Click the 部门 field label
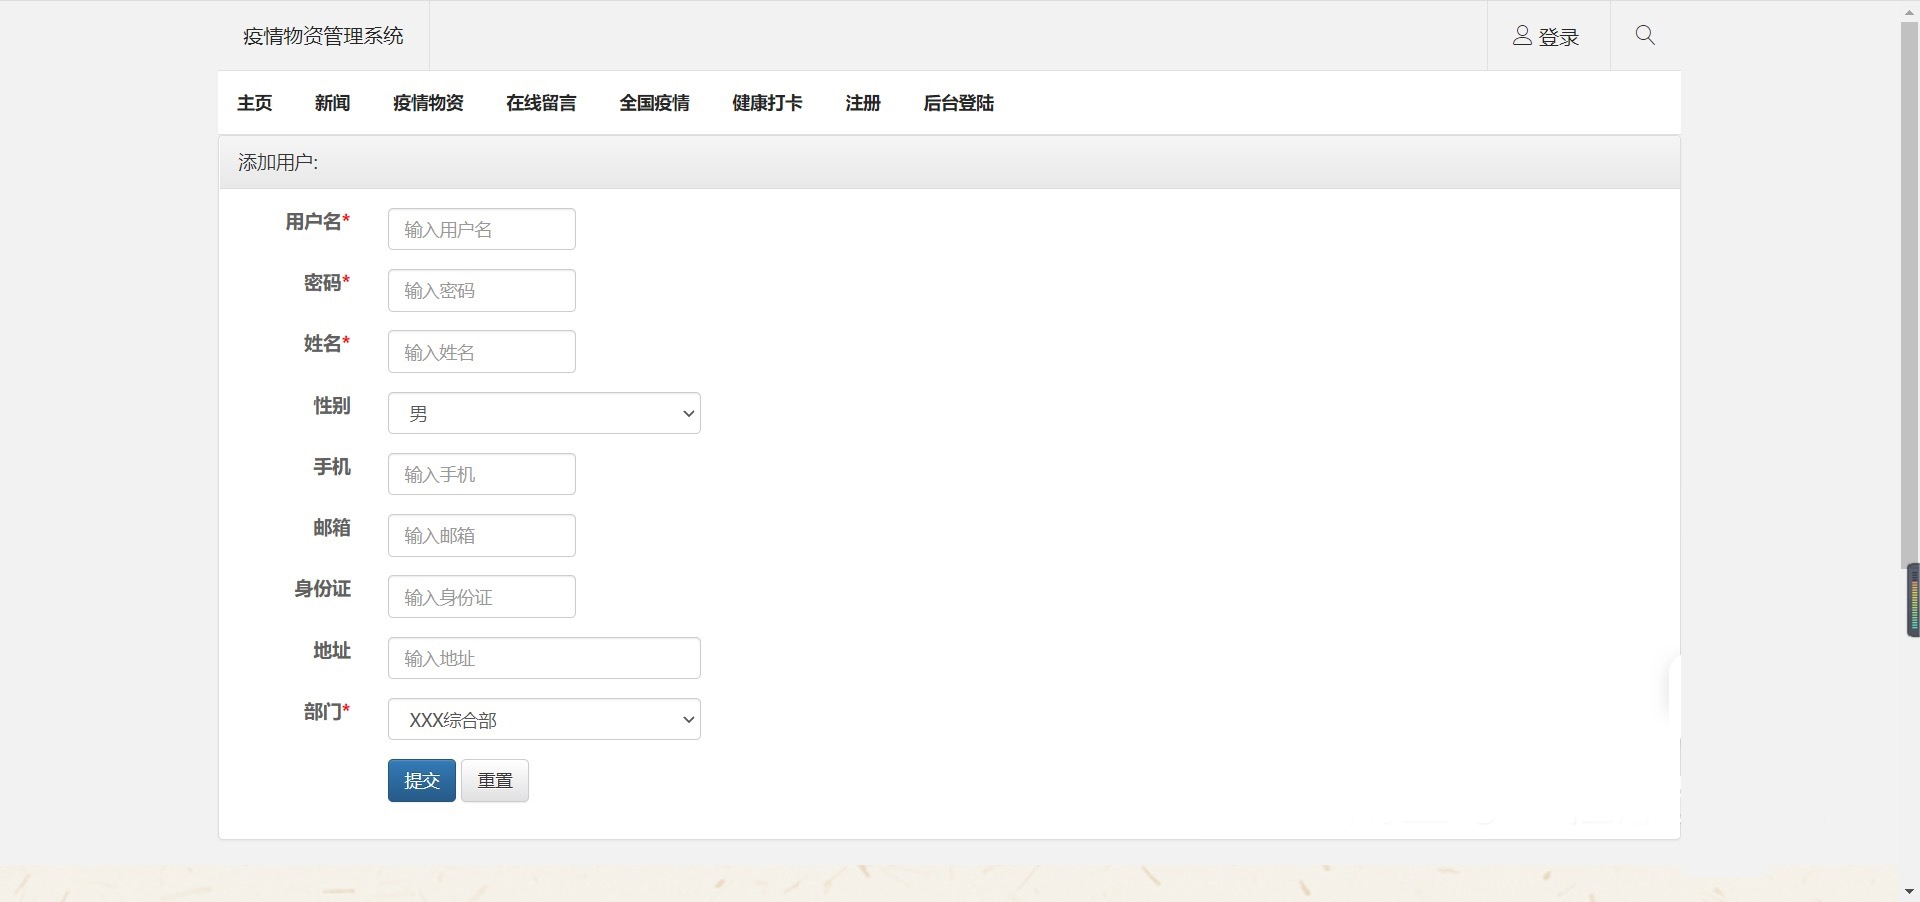Screen dimensions: 1920x902 (326, 711)
